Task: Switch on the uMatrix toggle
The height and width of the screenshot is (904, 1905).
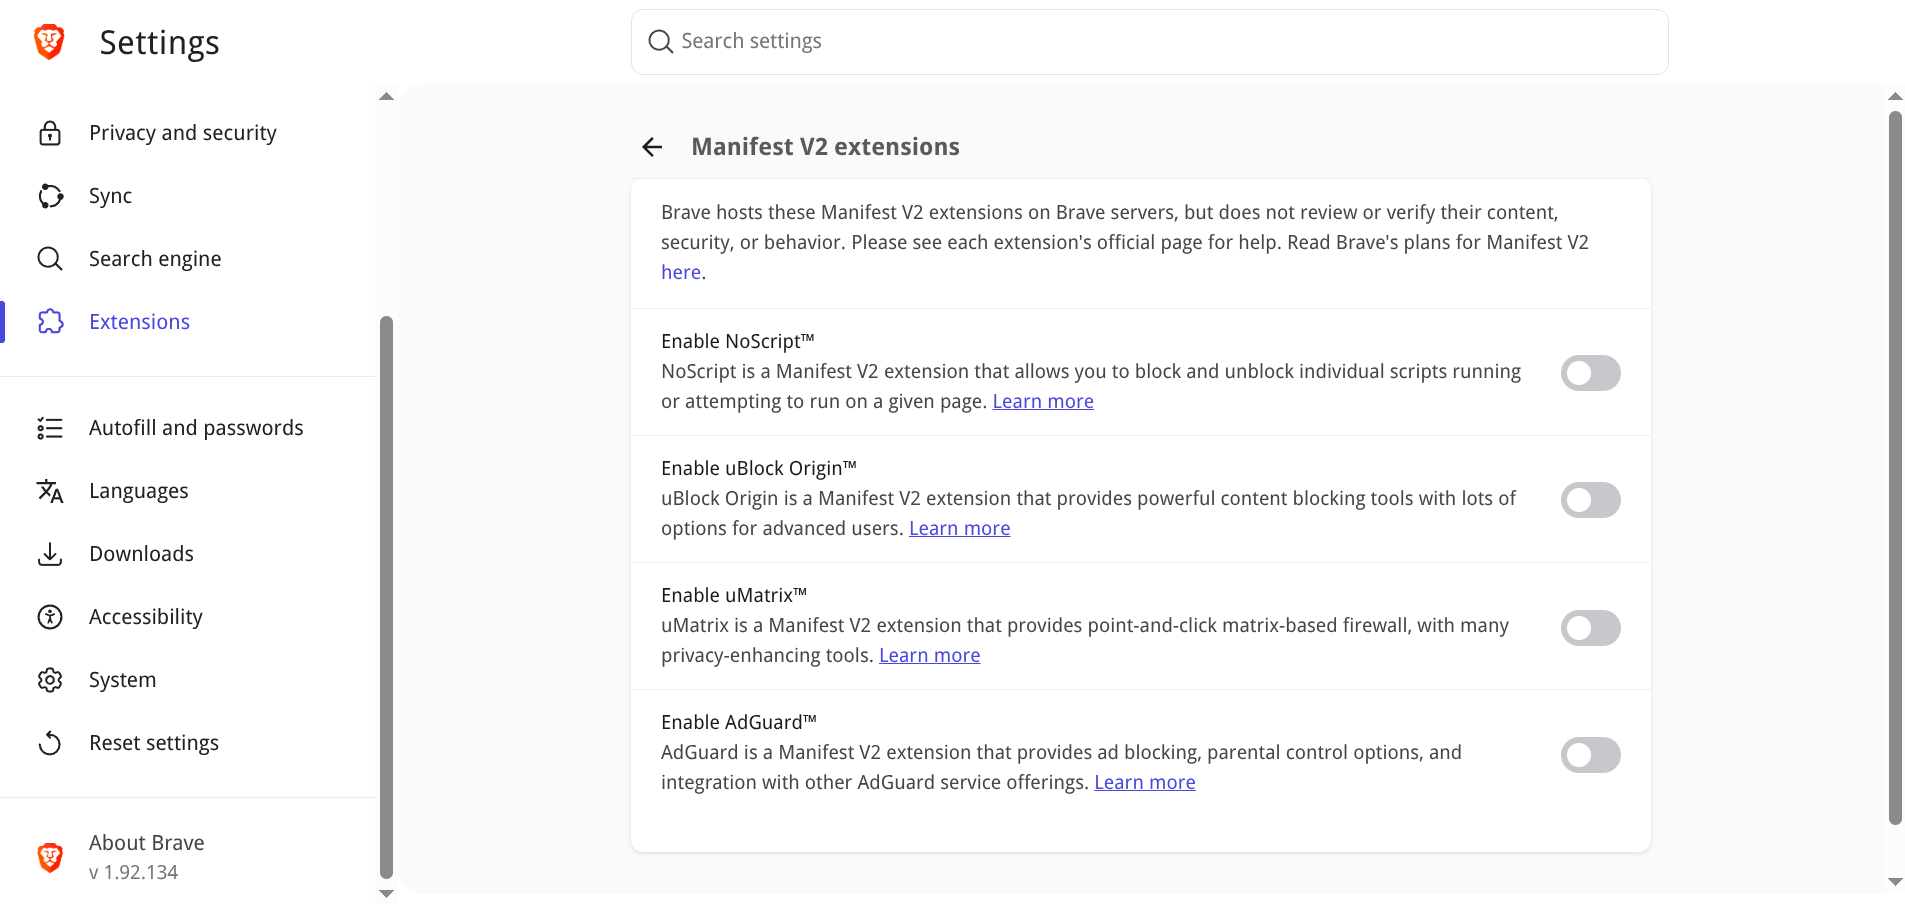Action: click(x=1590, y=628)
